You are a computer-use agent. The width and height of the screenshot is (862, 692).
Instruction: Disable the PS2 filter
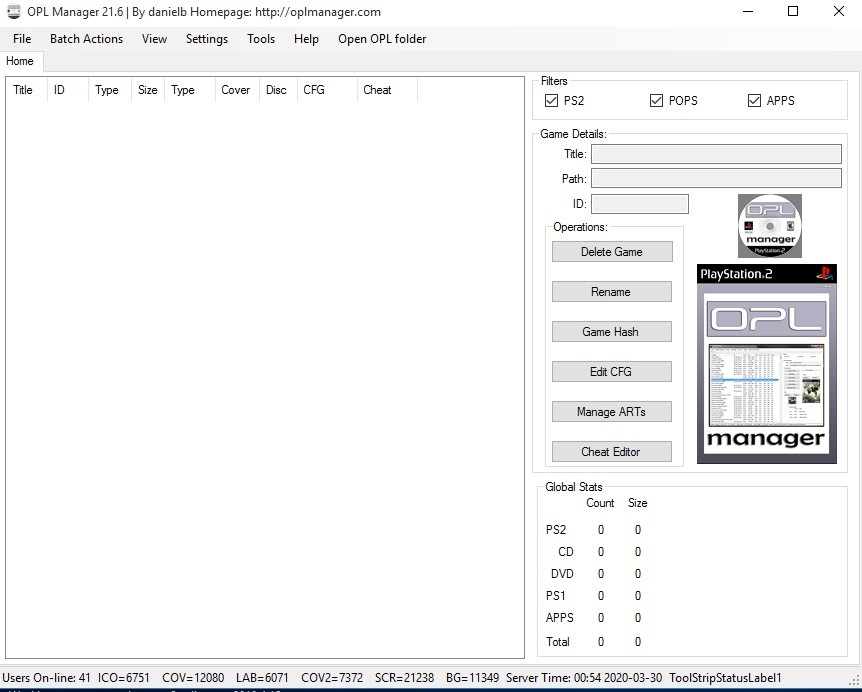click(x=552, y=100)
